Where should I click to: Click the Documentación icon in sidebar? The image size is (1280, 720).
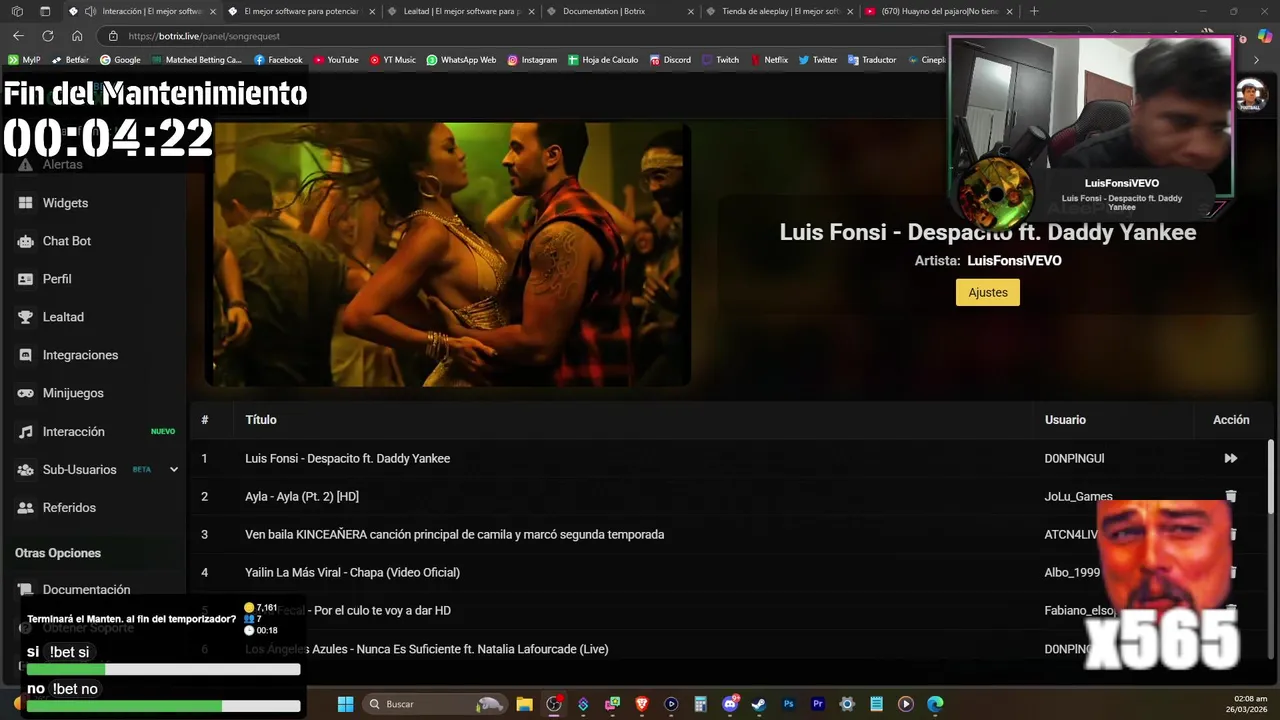point(25,590)
